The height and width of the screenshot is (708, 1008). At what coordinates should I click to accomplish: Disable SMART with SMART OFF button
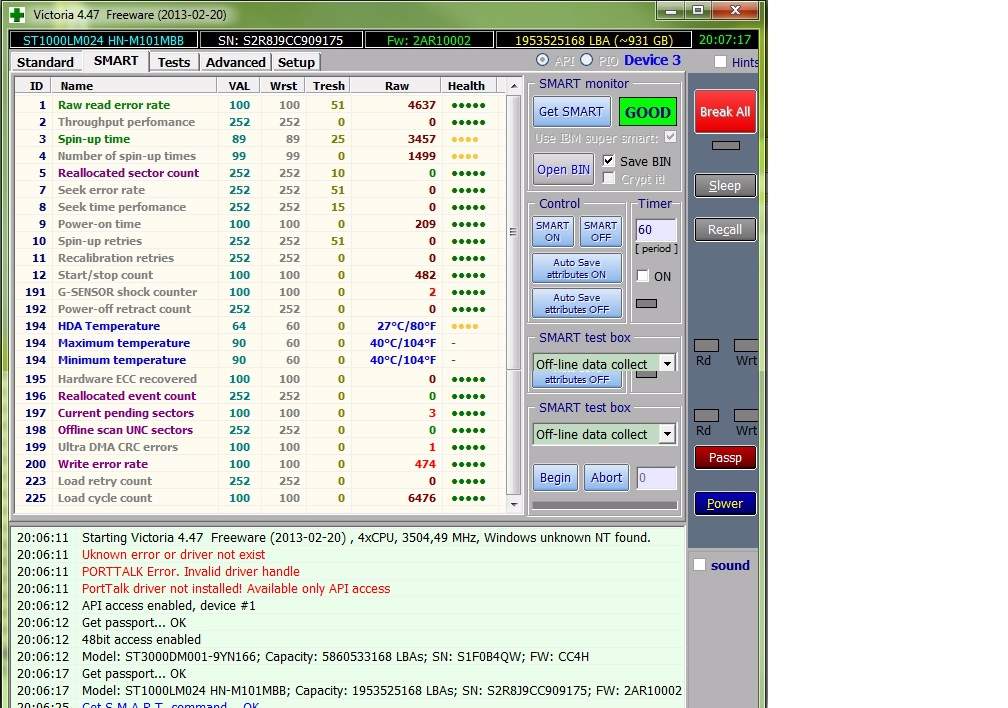(601, 231)
